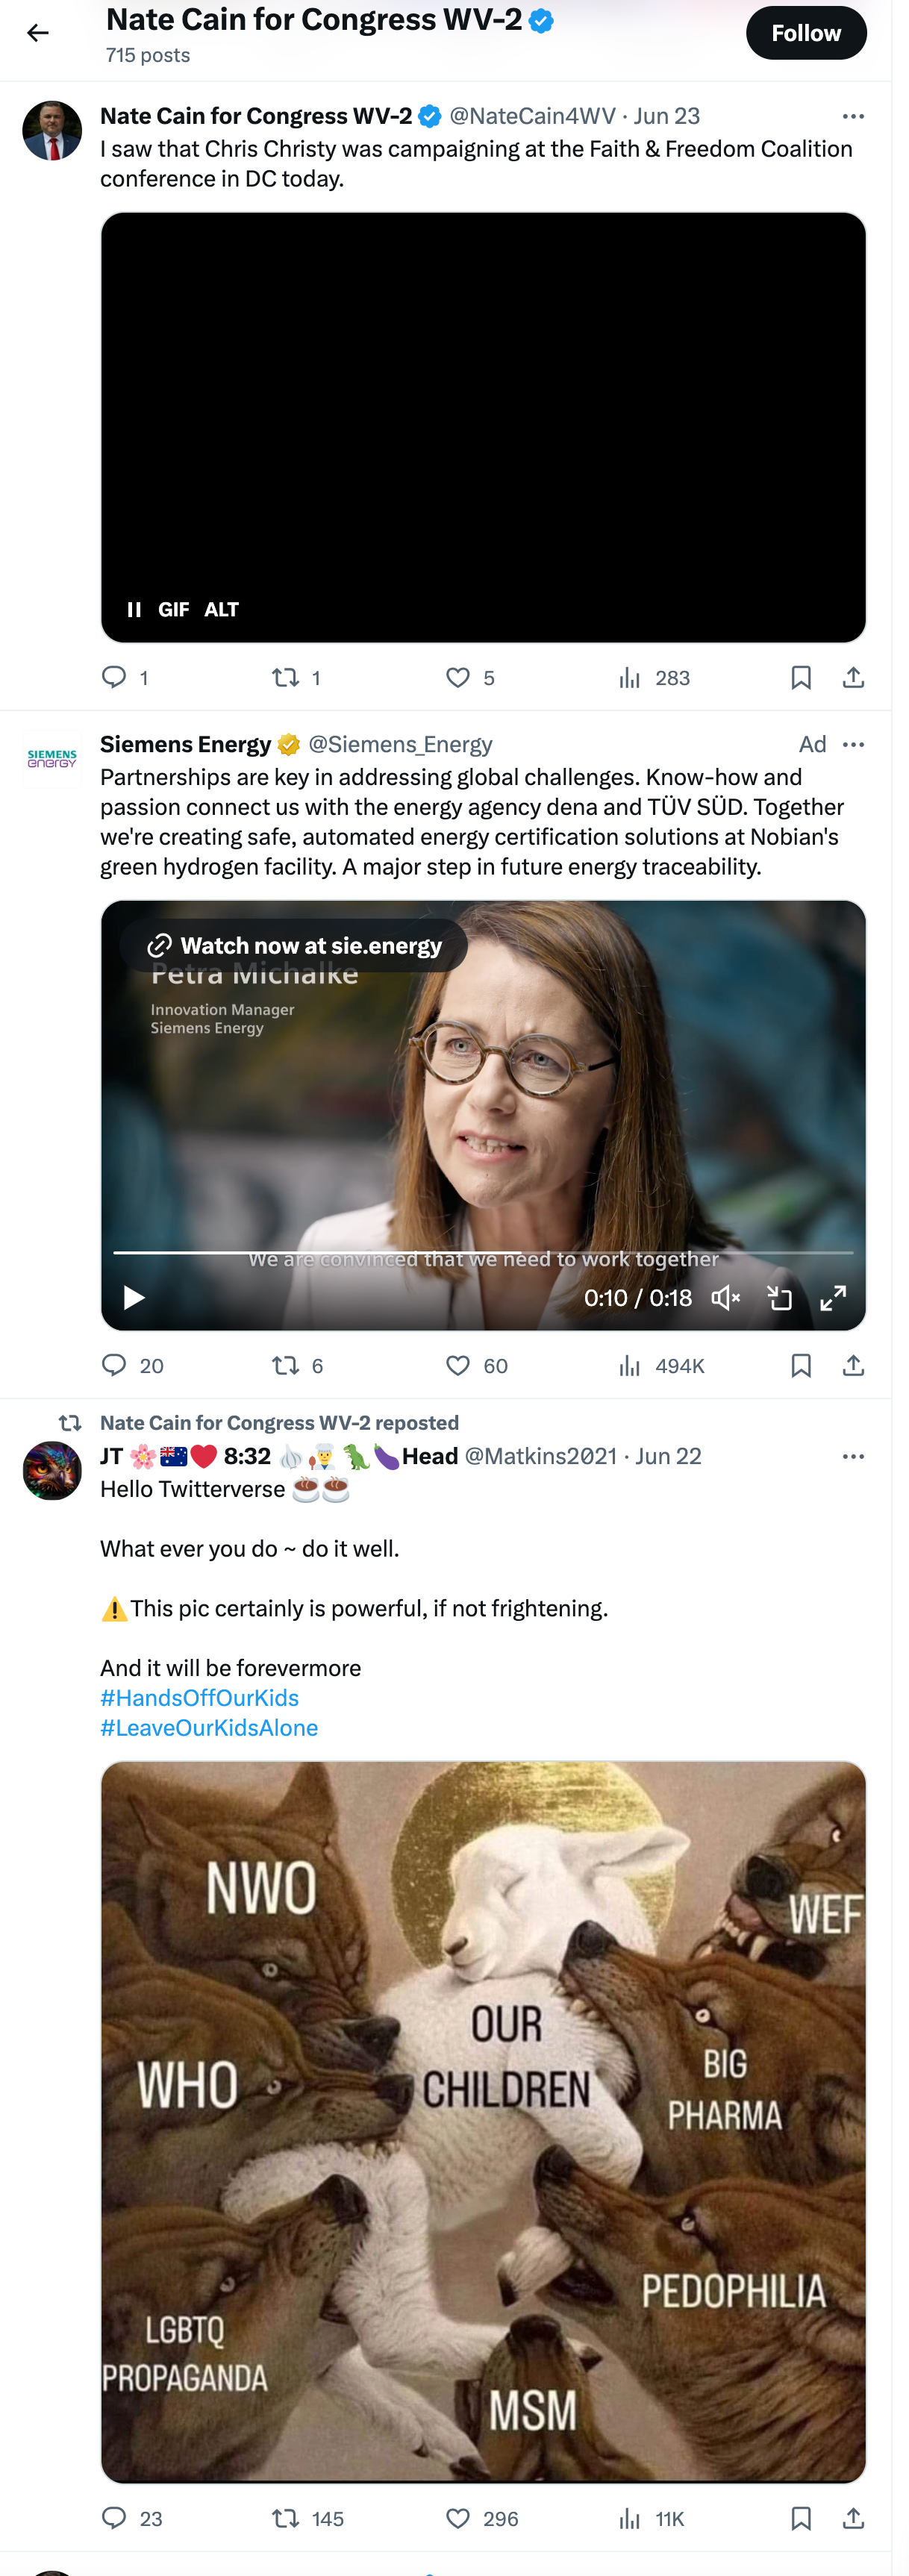Go back using the top-left arrow
This screenshot has height=2576, width=909.
coord(37,33)
